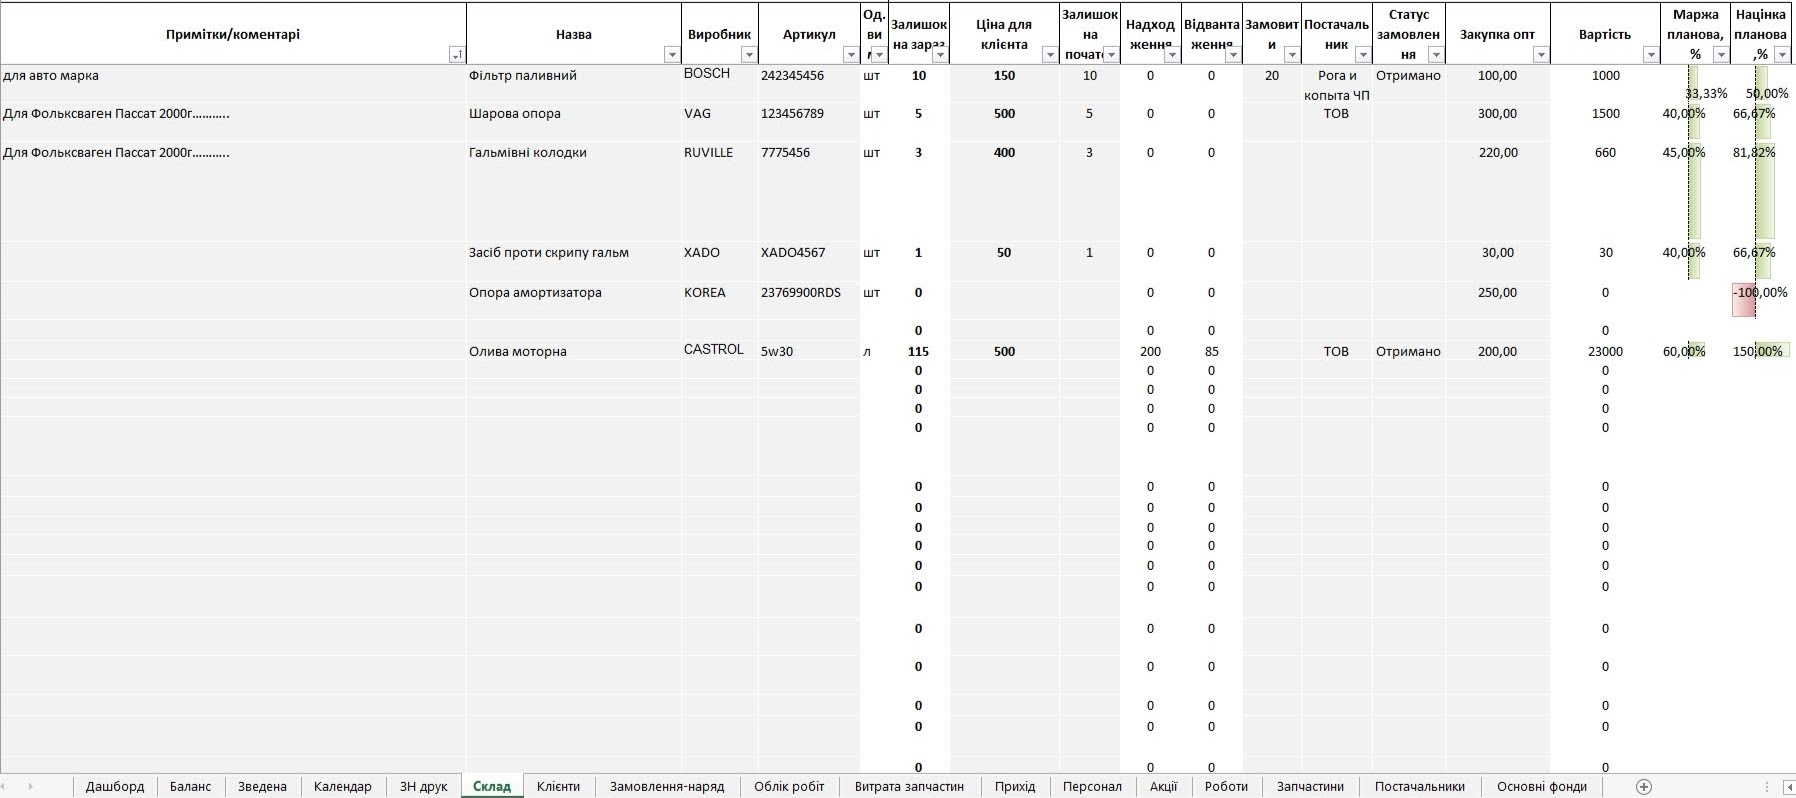Select manufacturer cell 'KOREA'
Screen dimensions: 1796x798
(720, 300)
